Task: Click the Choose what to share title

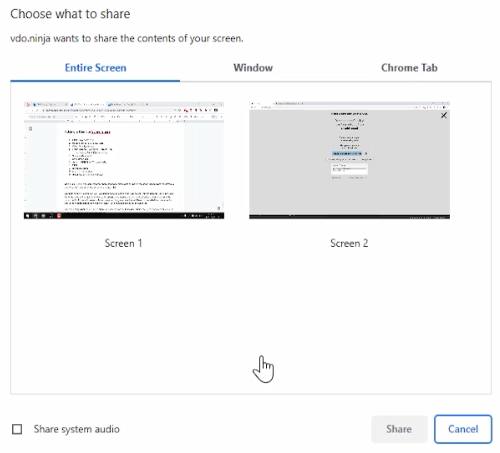Action: click(70, 14)
